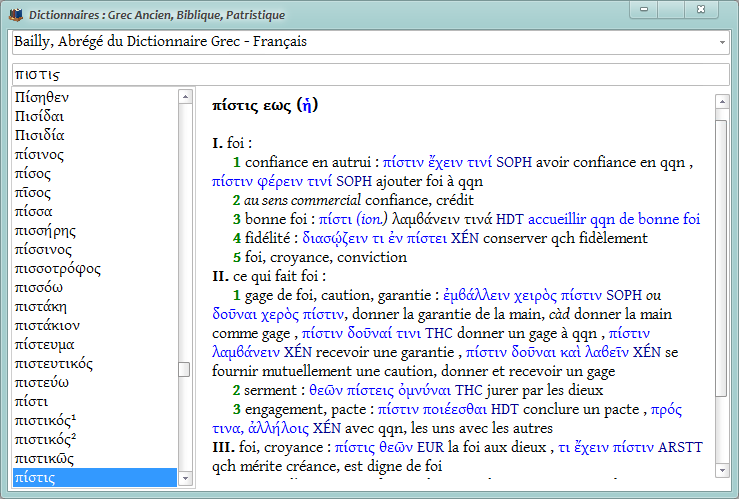Select the Bailly dictionary combo box
This screenshot has width=739, height=499.
pyautogui.click(x=370, y=42)
